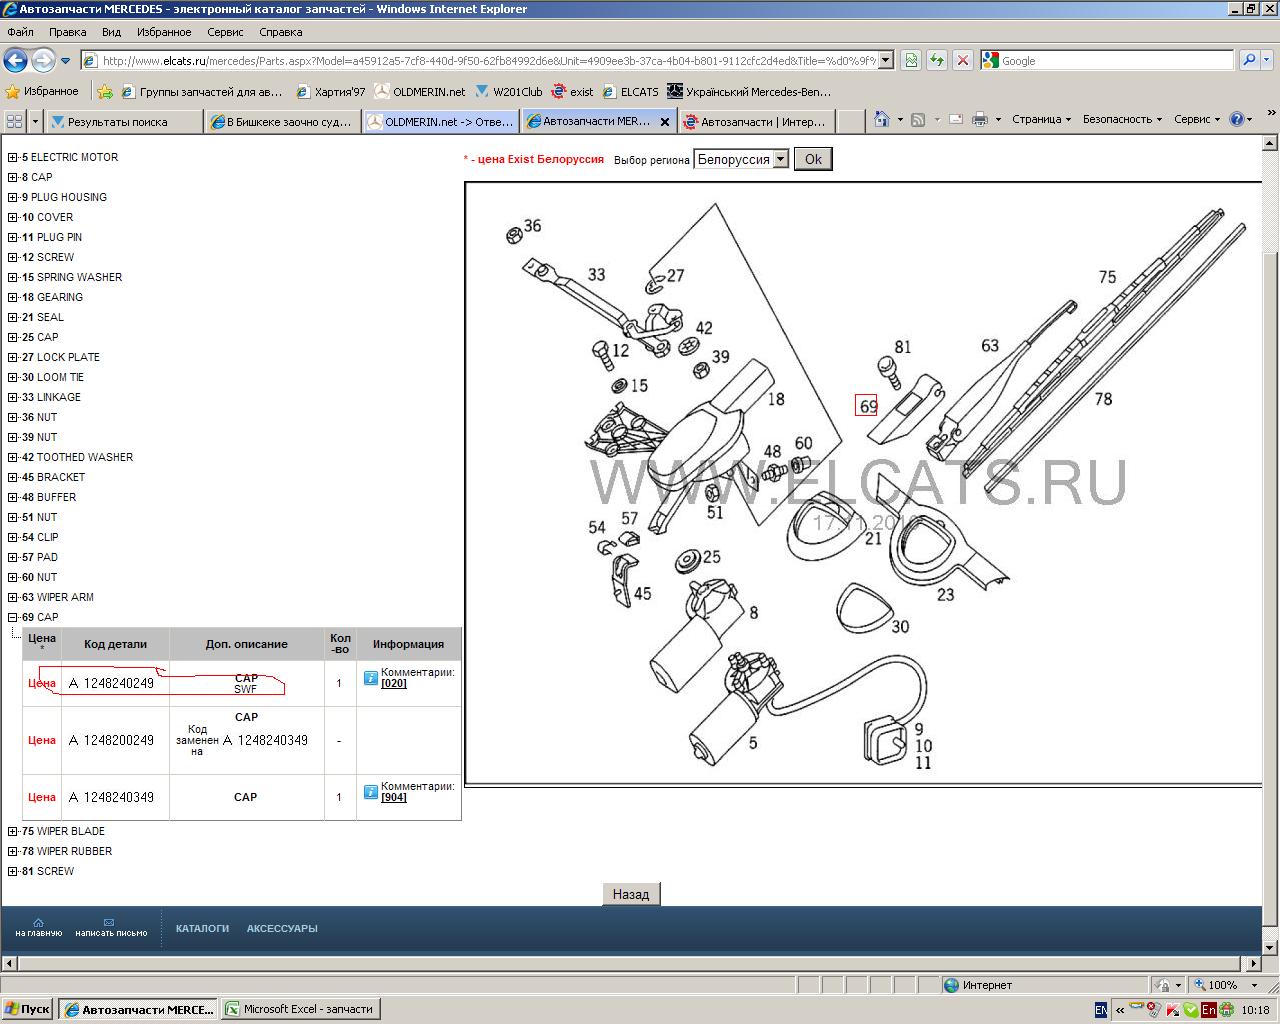The height and width of the screenshot is (1024, 1280).
Task: Switch to 'Автозапчасти | Интер...' tab
Action: 756,121
